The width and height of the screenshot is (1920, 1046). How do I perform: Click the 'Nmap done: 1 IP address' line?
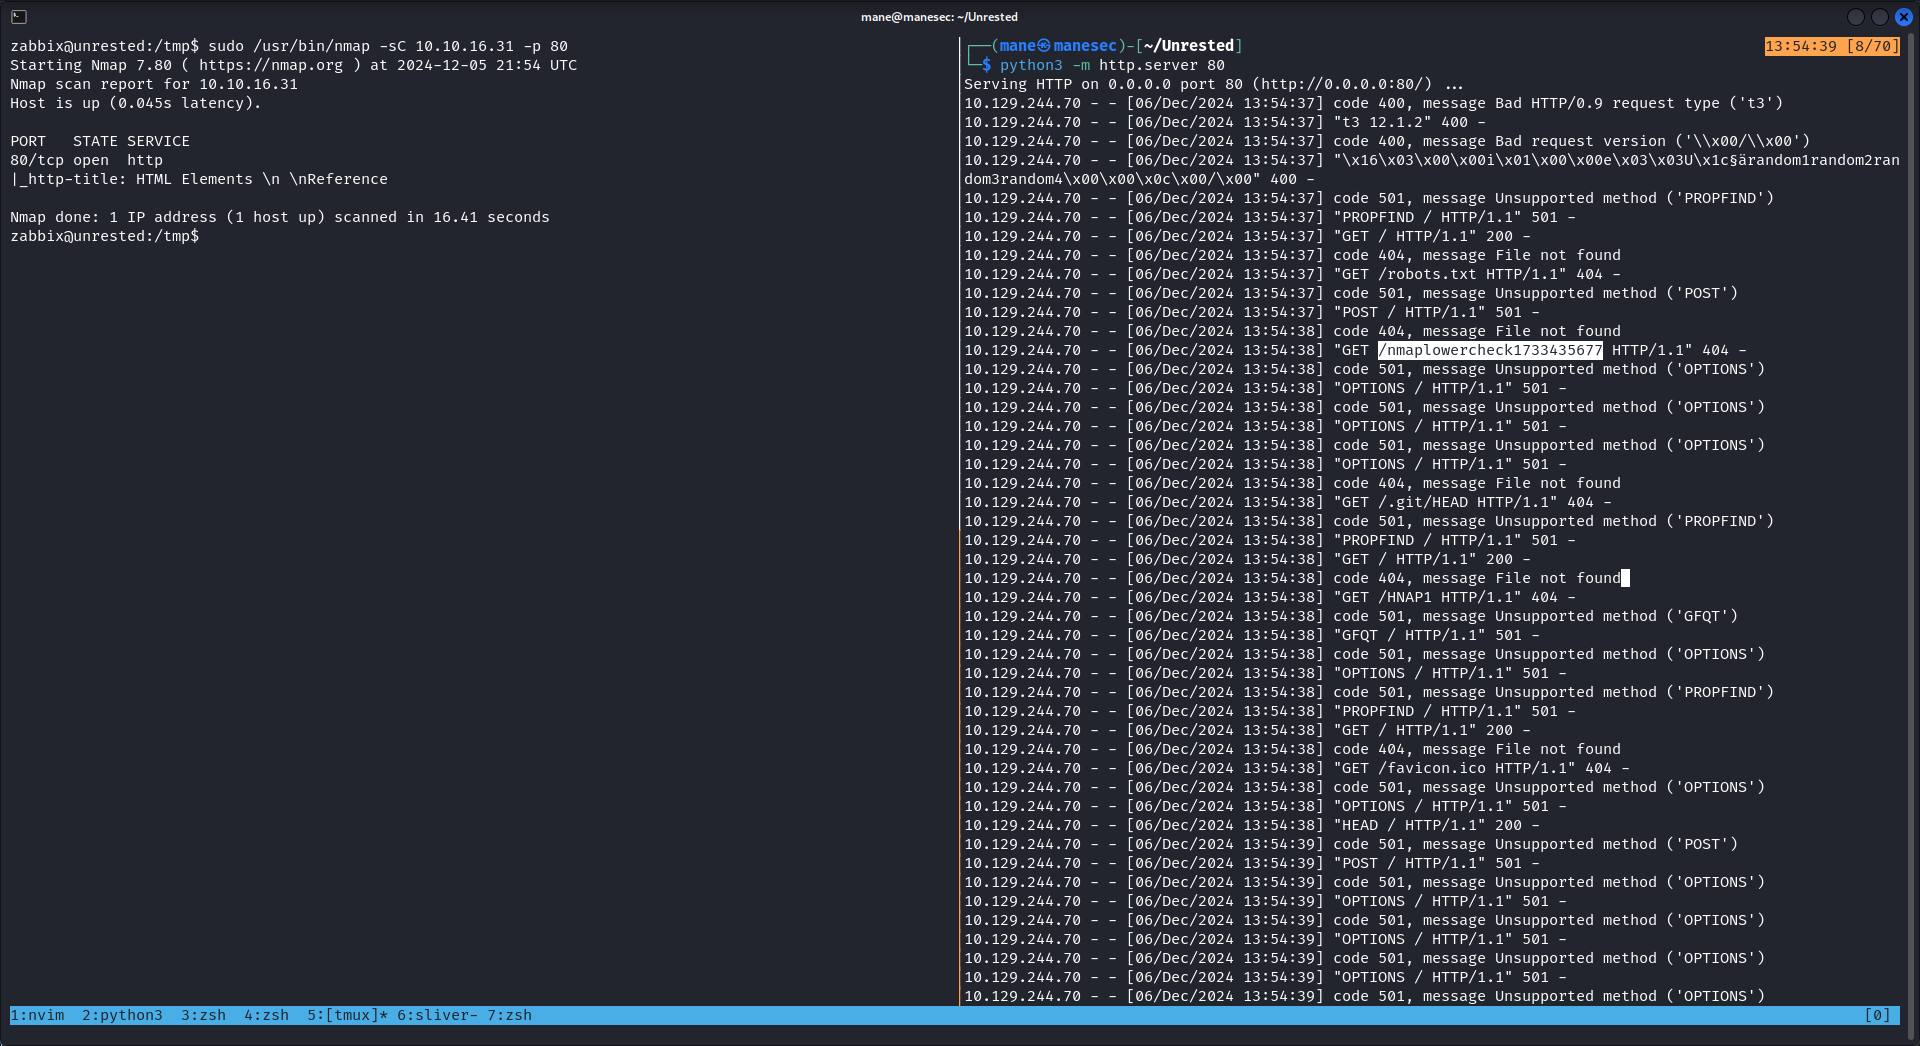(x=280, y=217)
